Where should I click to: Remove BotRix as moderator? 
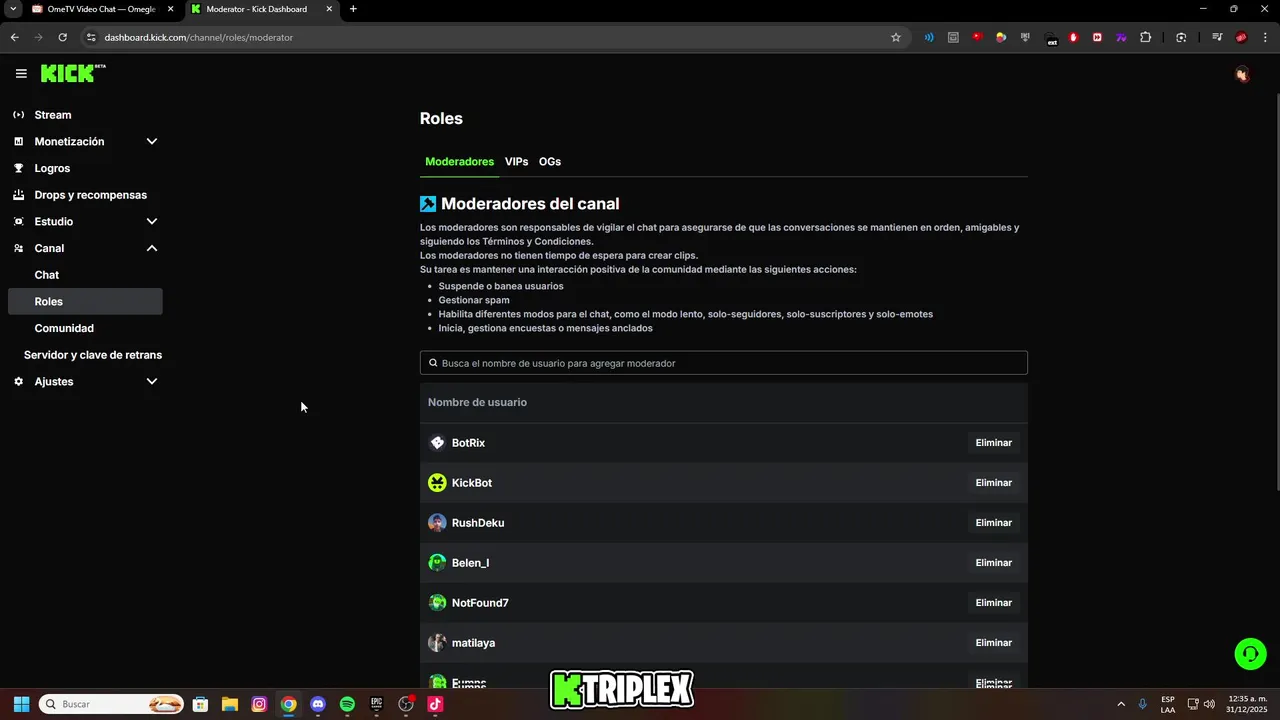(993, 443)
